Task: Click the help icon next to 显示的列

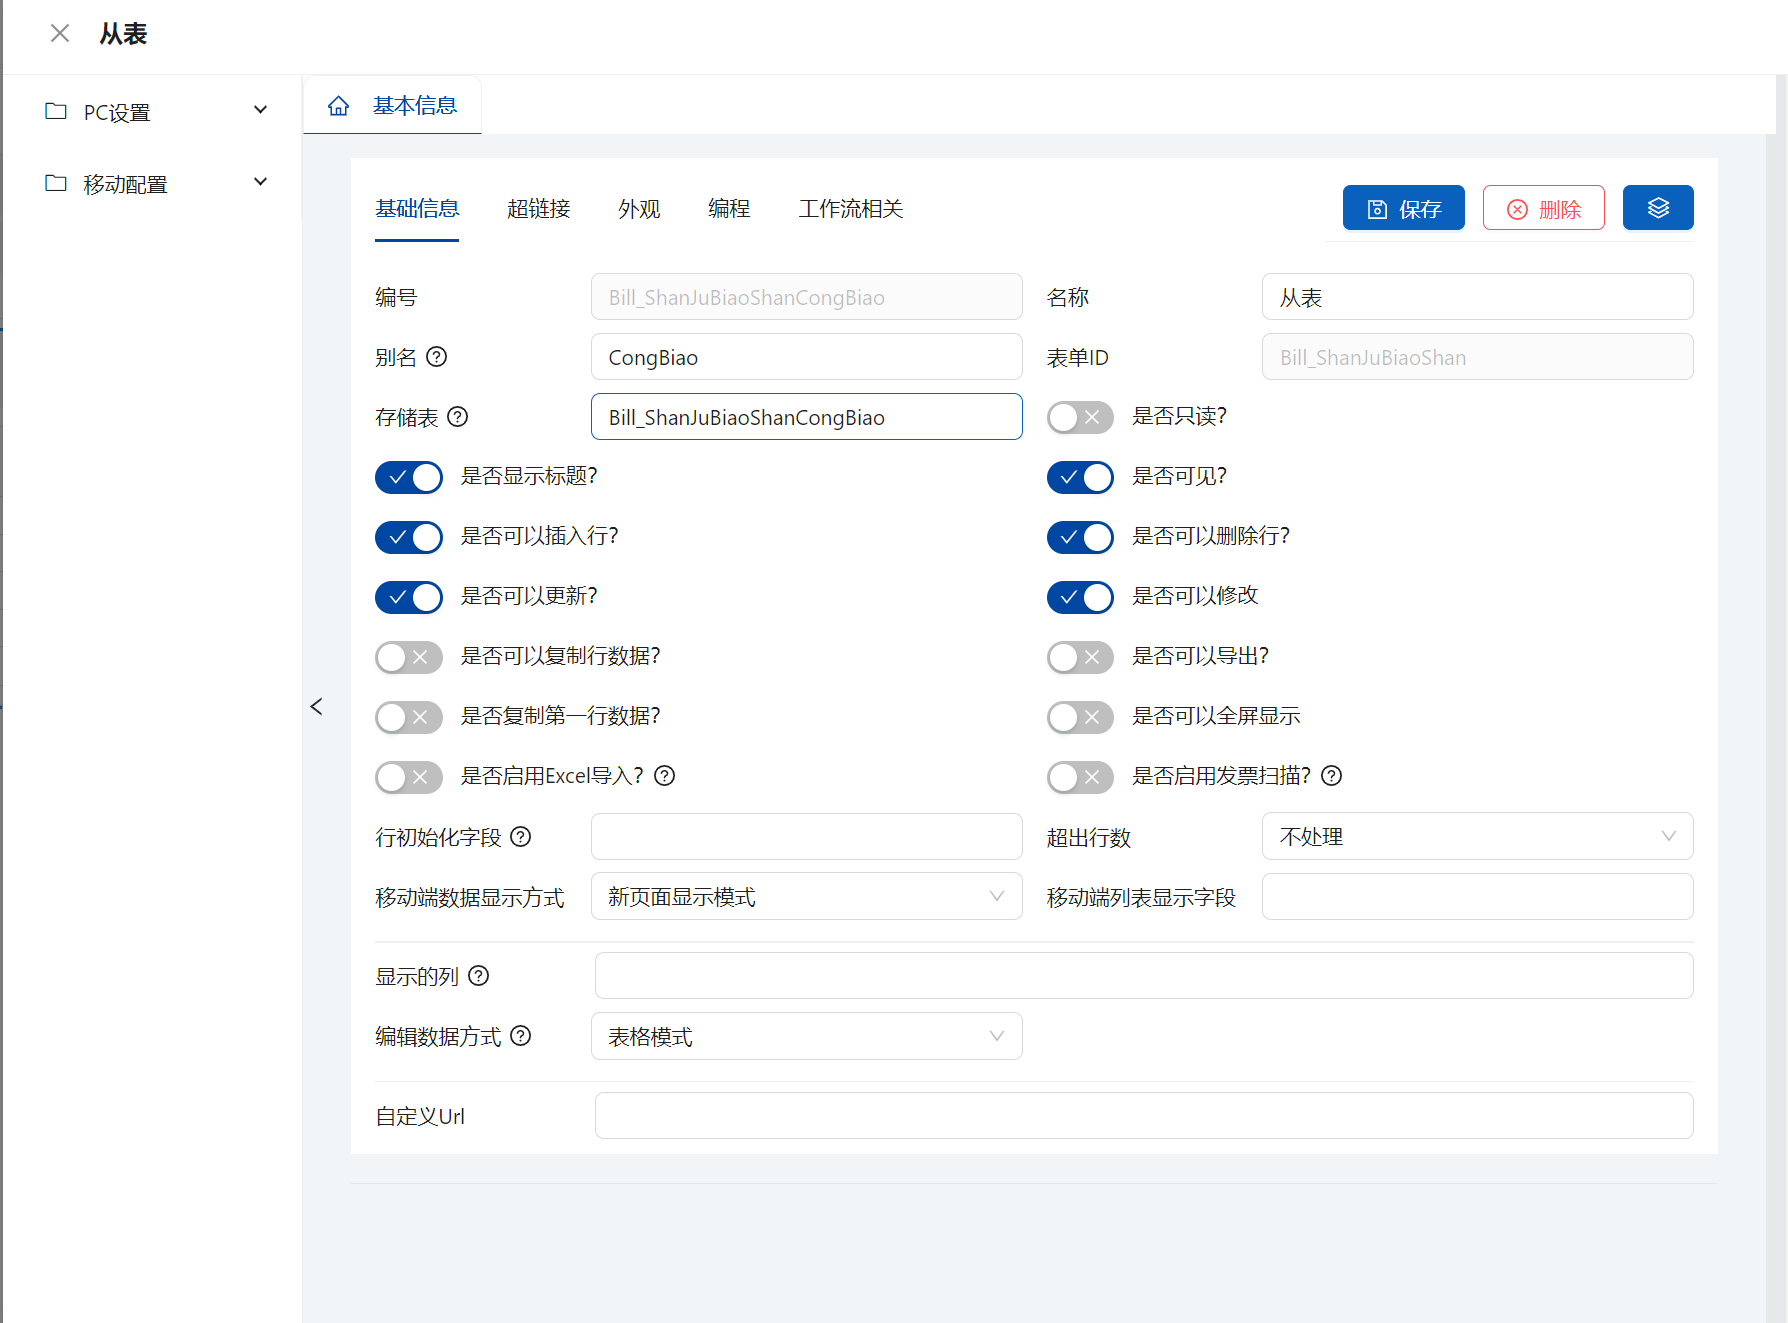Action: click(479, 976)
